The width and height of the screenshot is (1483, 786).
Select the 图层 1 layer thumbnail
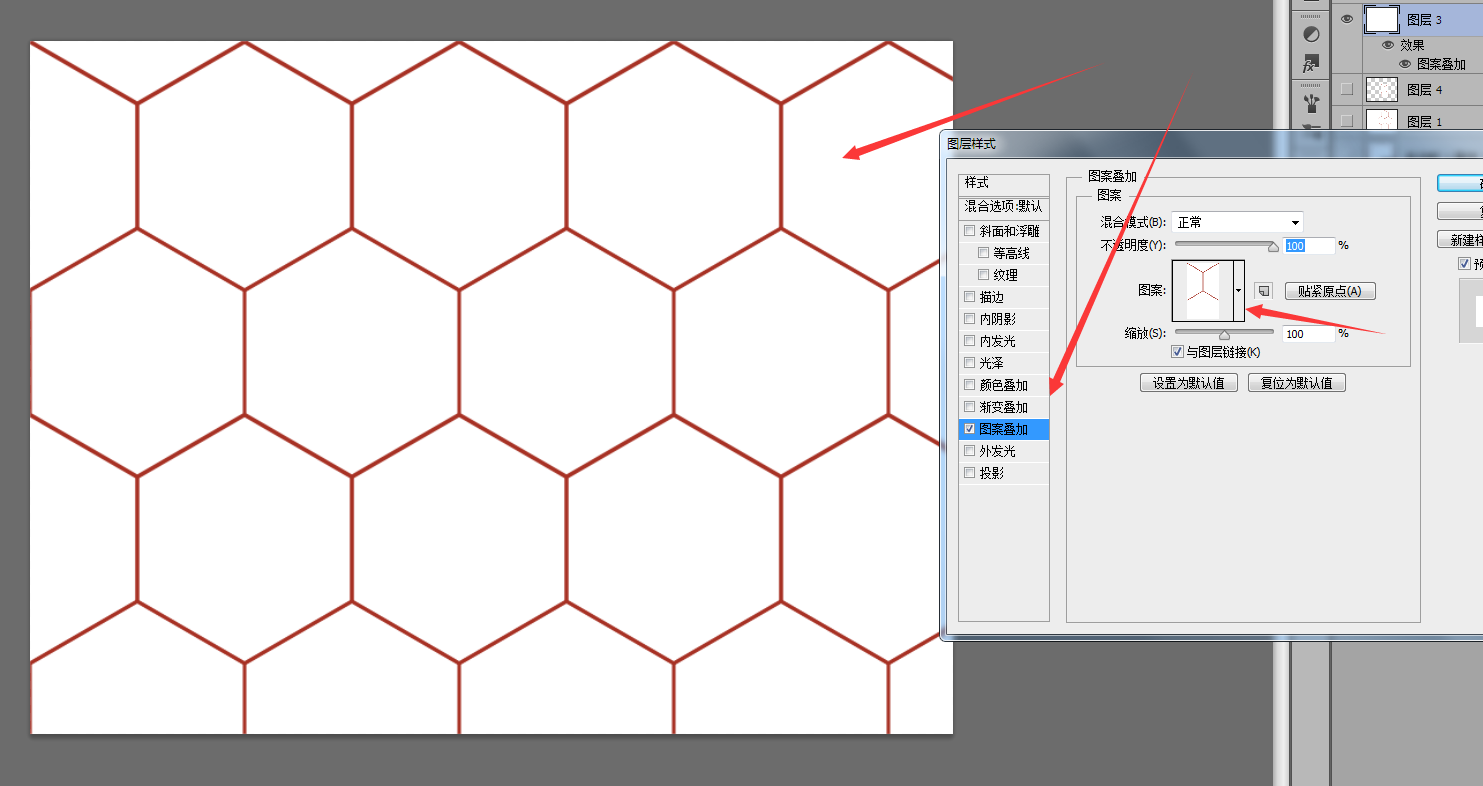(1382, 121)
